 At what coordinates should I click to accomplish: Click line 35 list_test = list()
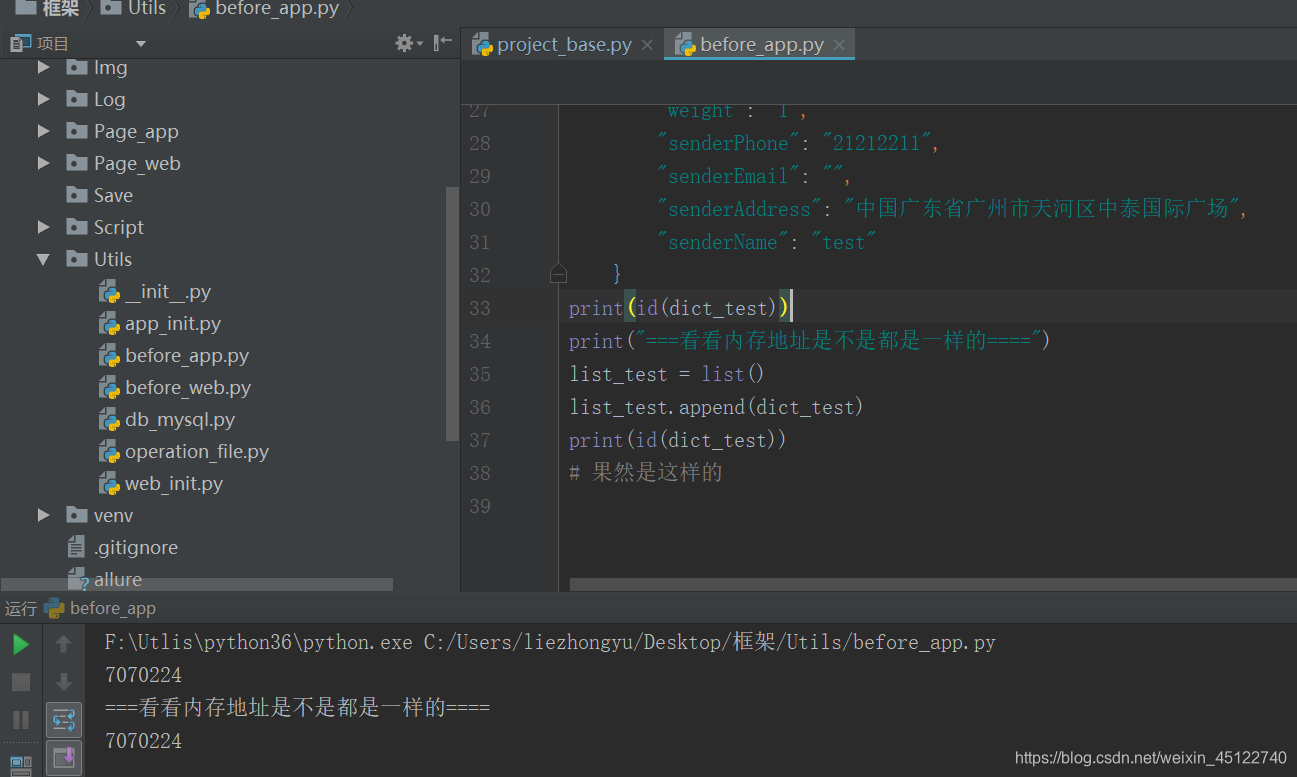(x=667, y=374)
